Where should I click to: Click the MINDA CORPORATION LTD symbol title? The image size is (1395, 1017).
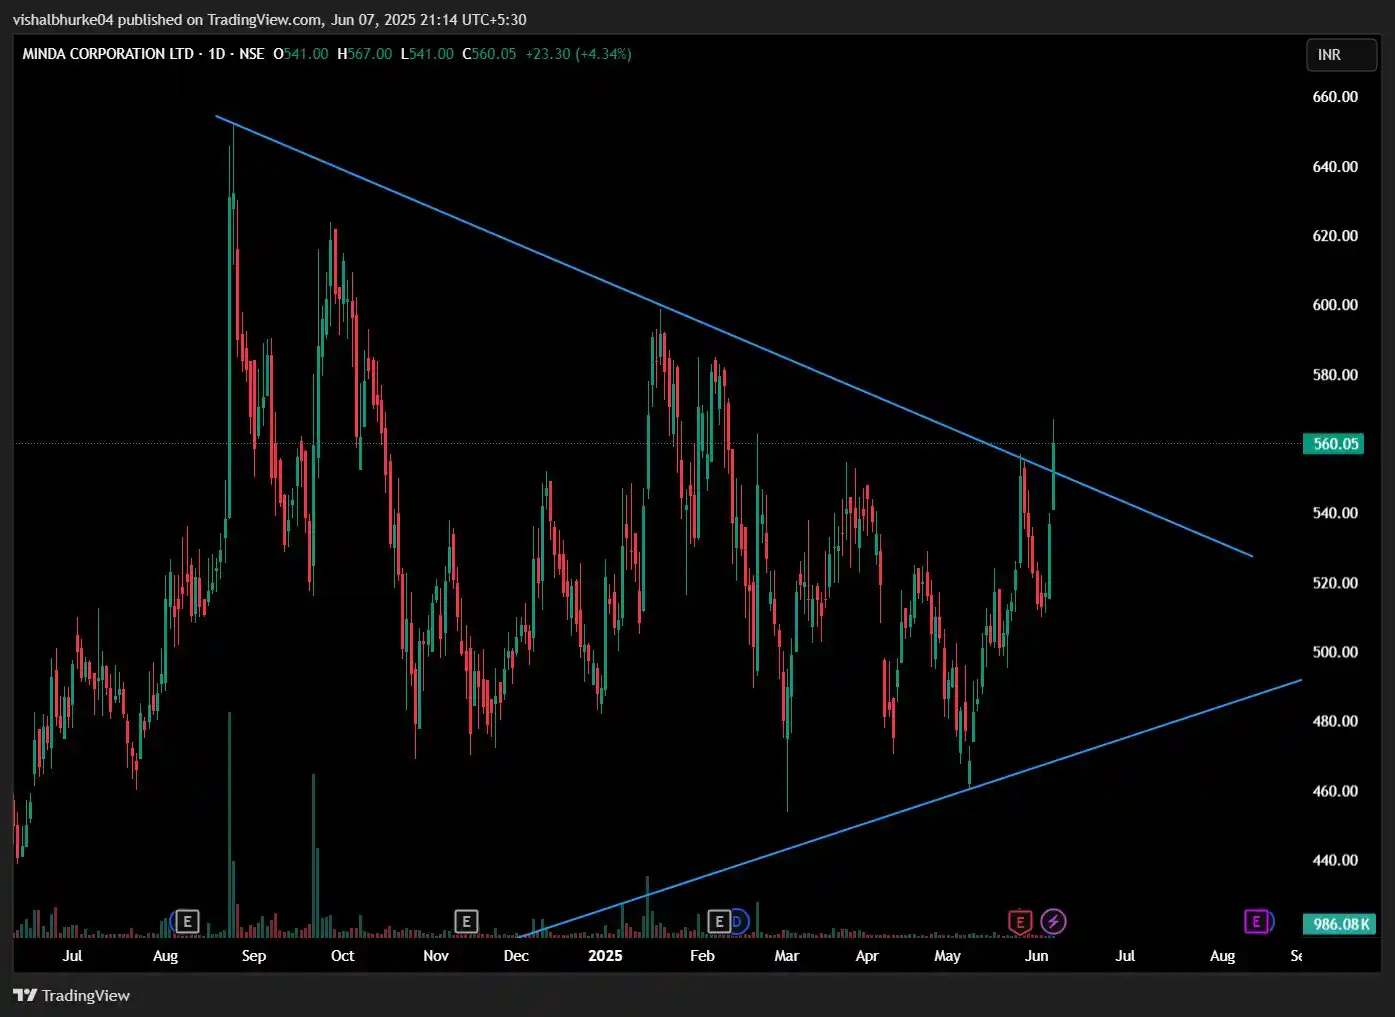108,54
